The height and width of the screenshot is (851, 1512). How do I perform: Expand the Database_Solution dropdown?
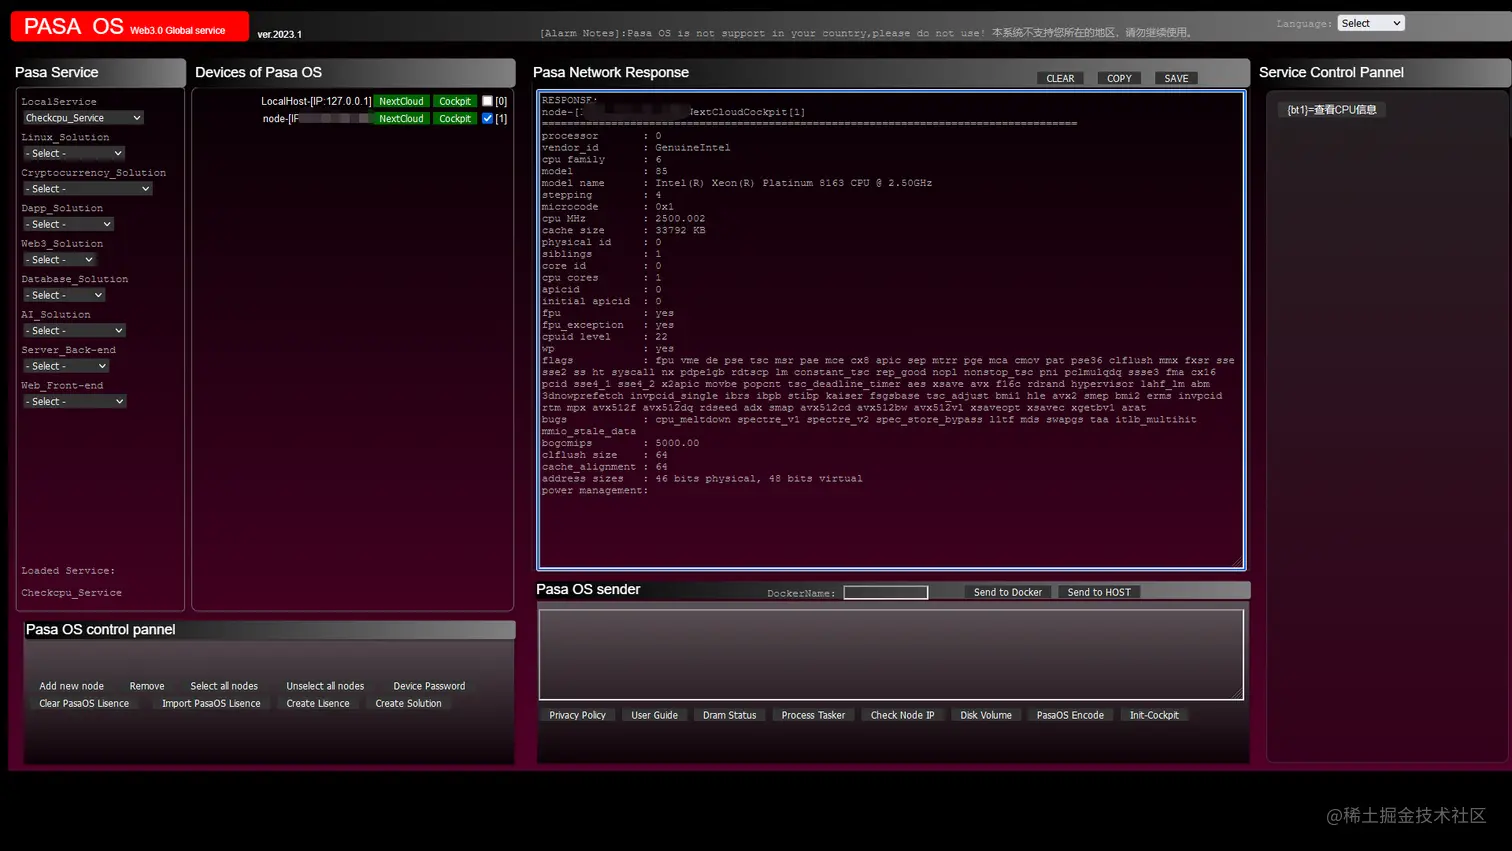pyautogui.click(x=64, y=295)
